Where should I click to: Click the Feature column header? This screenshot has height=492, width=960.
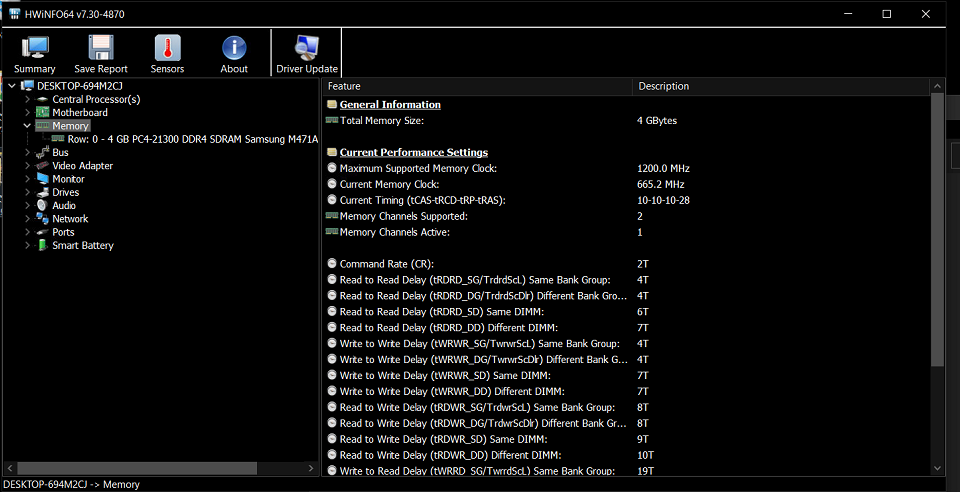pyautogui.click(x=477, y=86)
